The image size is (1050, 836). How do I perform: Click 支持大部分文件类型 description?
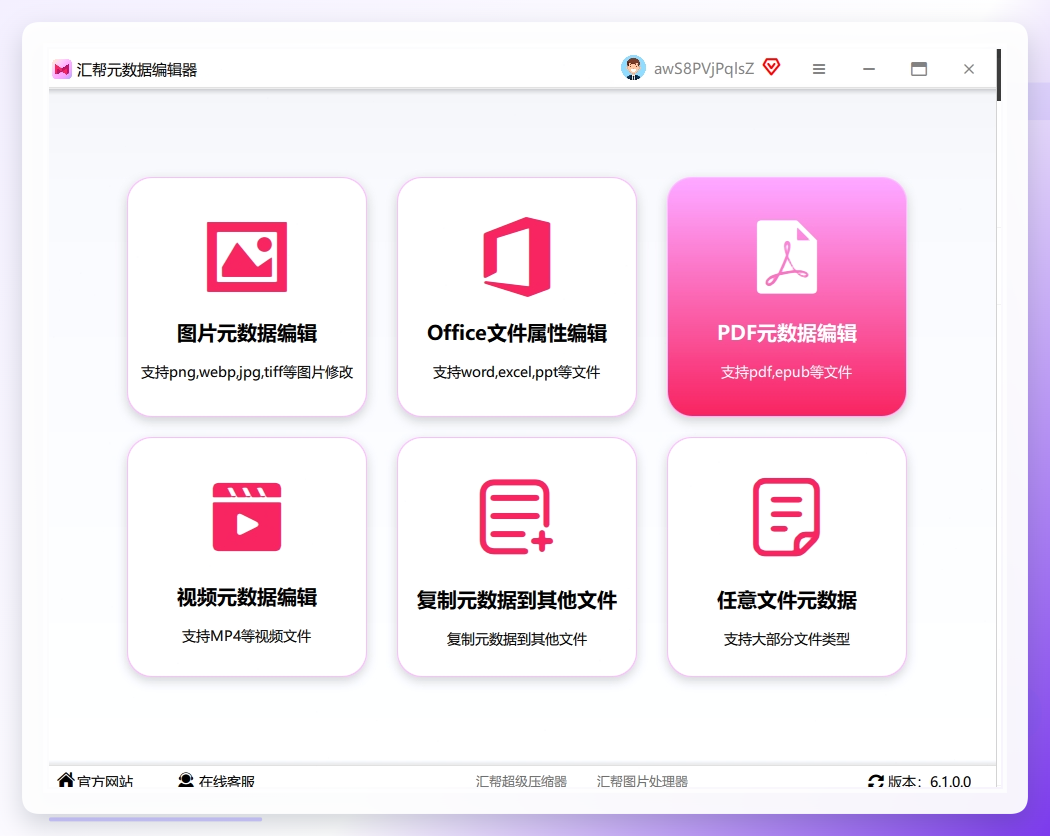click(786, 639)
